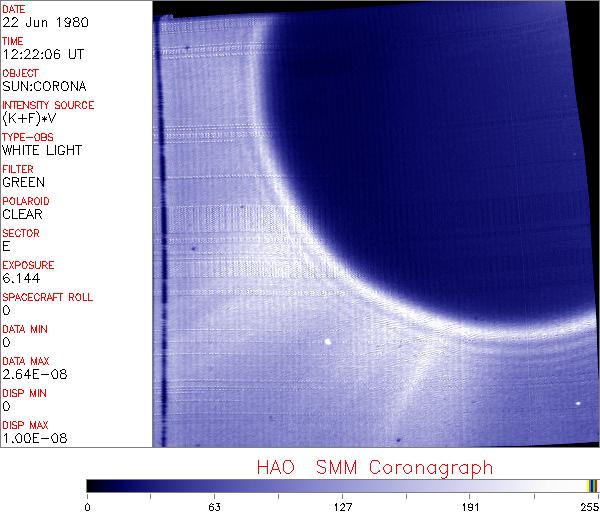Click the SECTOR label in the info panel
The width and height of the screenshot is (600, 512).
click(21, 233)
